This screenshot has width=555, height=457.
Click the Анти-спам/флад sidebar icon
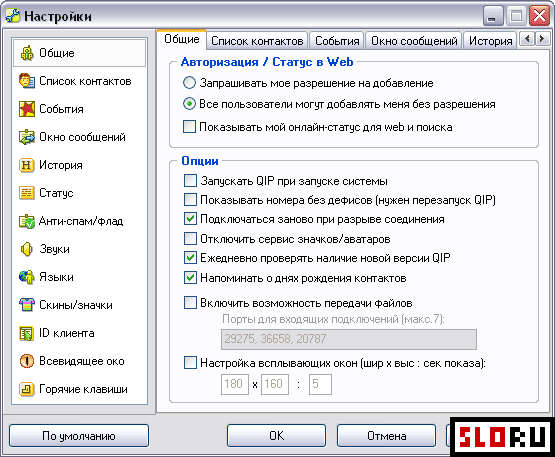27,221
